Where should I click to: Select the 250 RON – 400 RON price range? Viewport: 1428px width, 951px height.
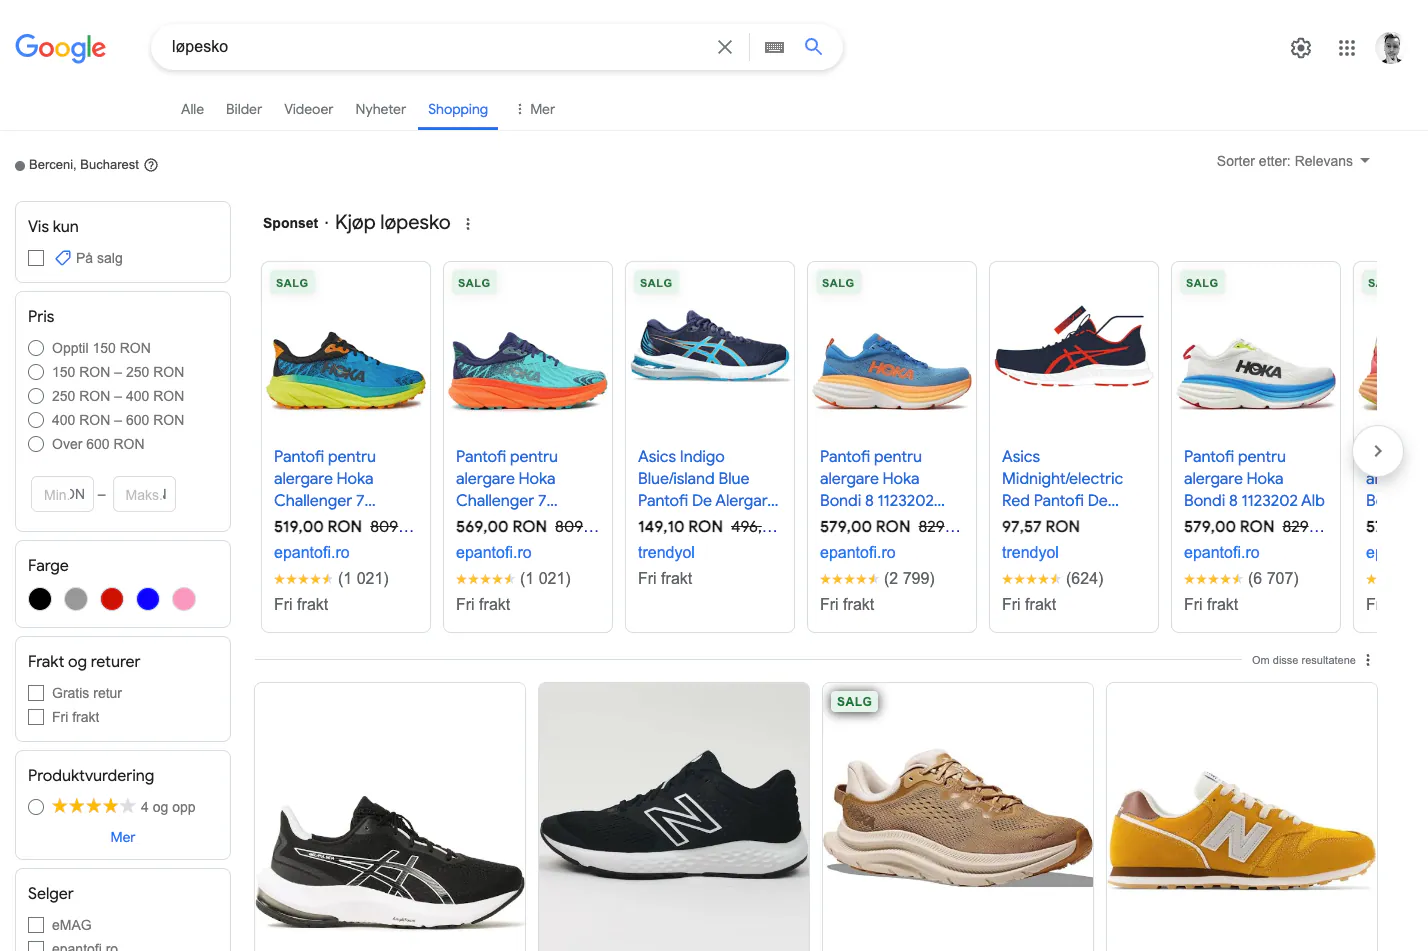36,396
